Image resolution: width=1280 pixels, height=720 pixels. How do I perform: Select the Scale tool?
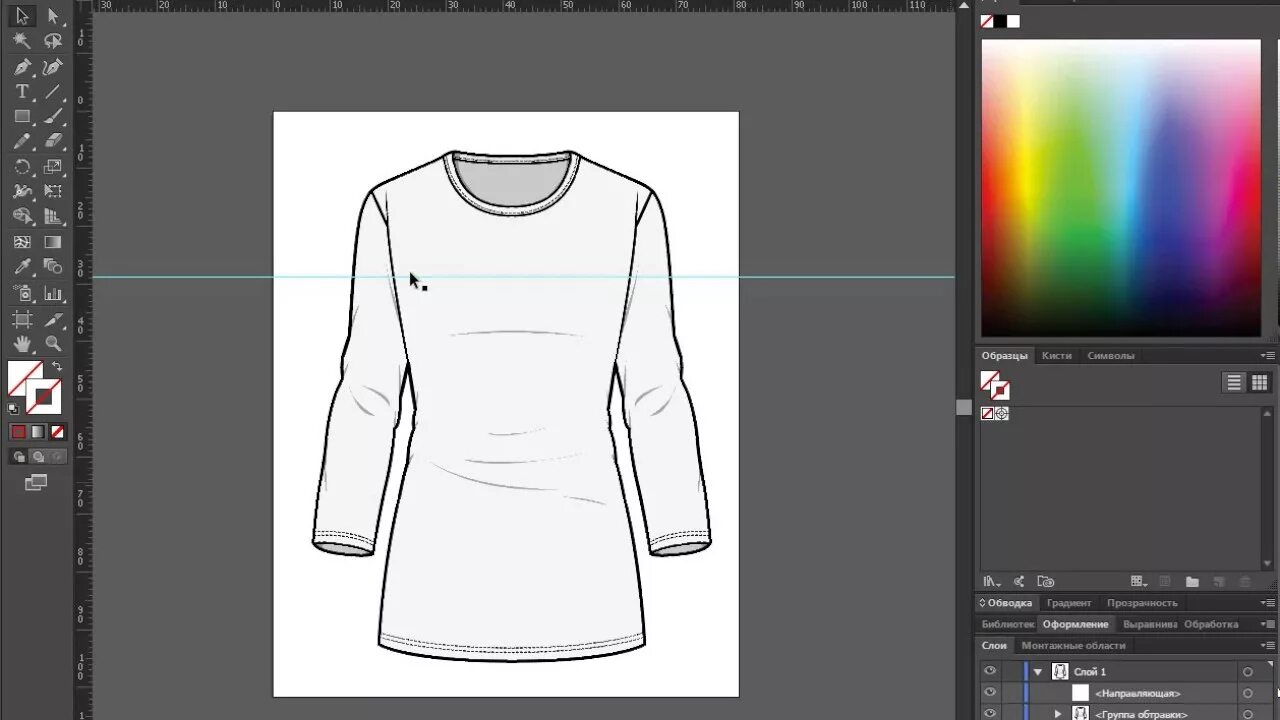[53, 167]
